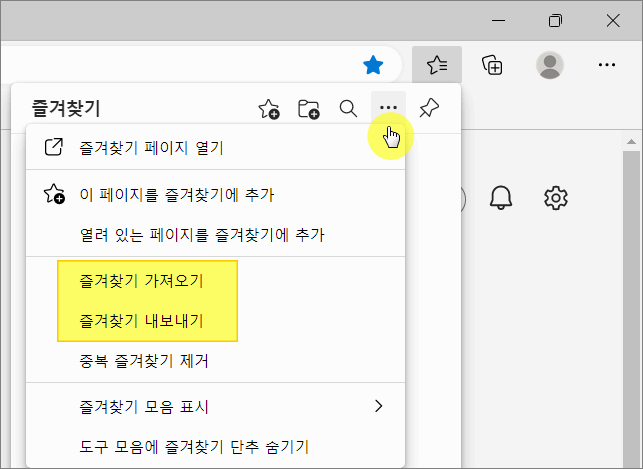The image size is (643, 469).
Task: Click the page vertical scrollbar thumb
Action: pyautogui.click(x=631, y=310)
